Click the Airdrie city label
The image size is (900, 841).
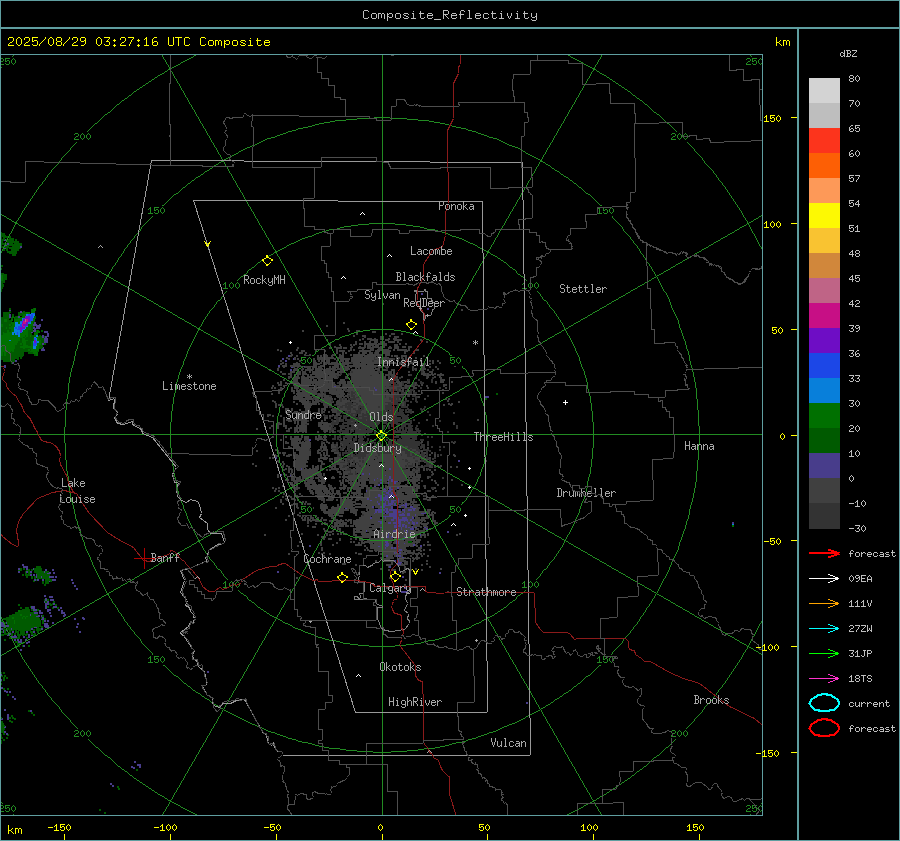pos(394,534)
